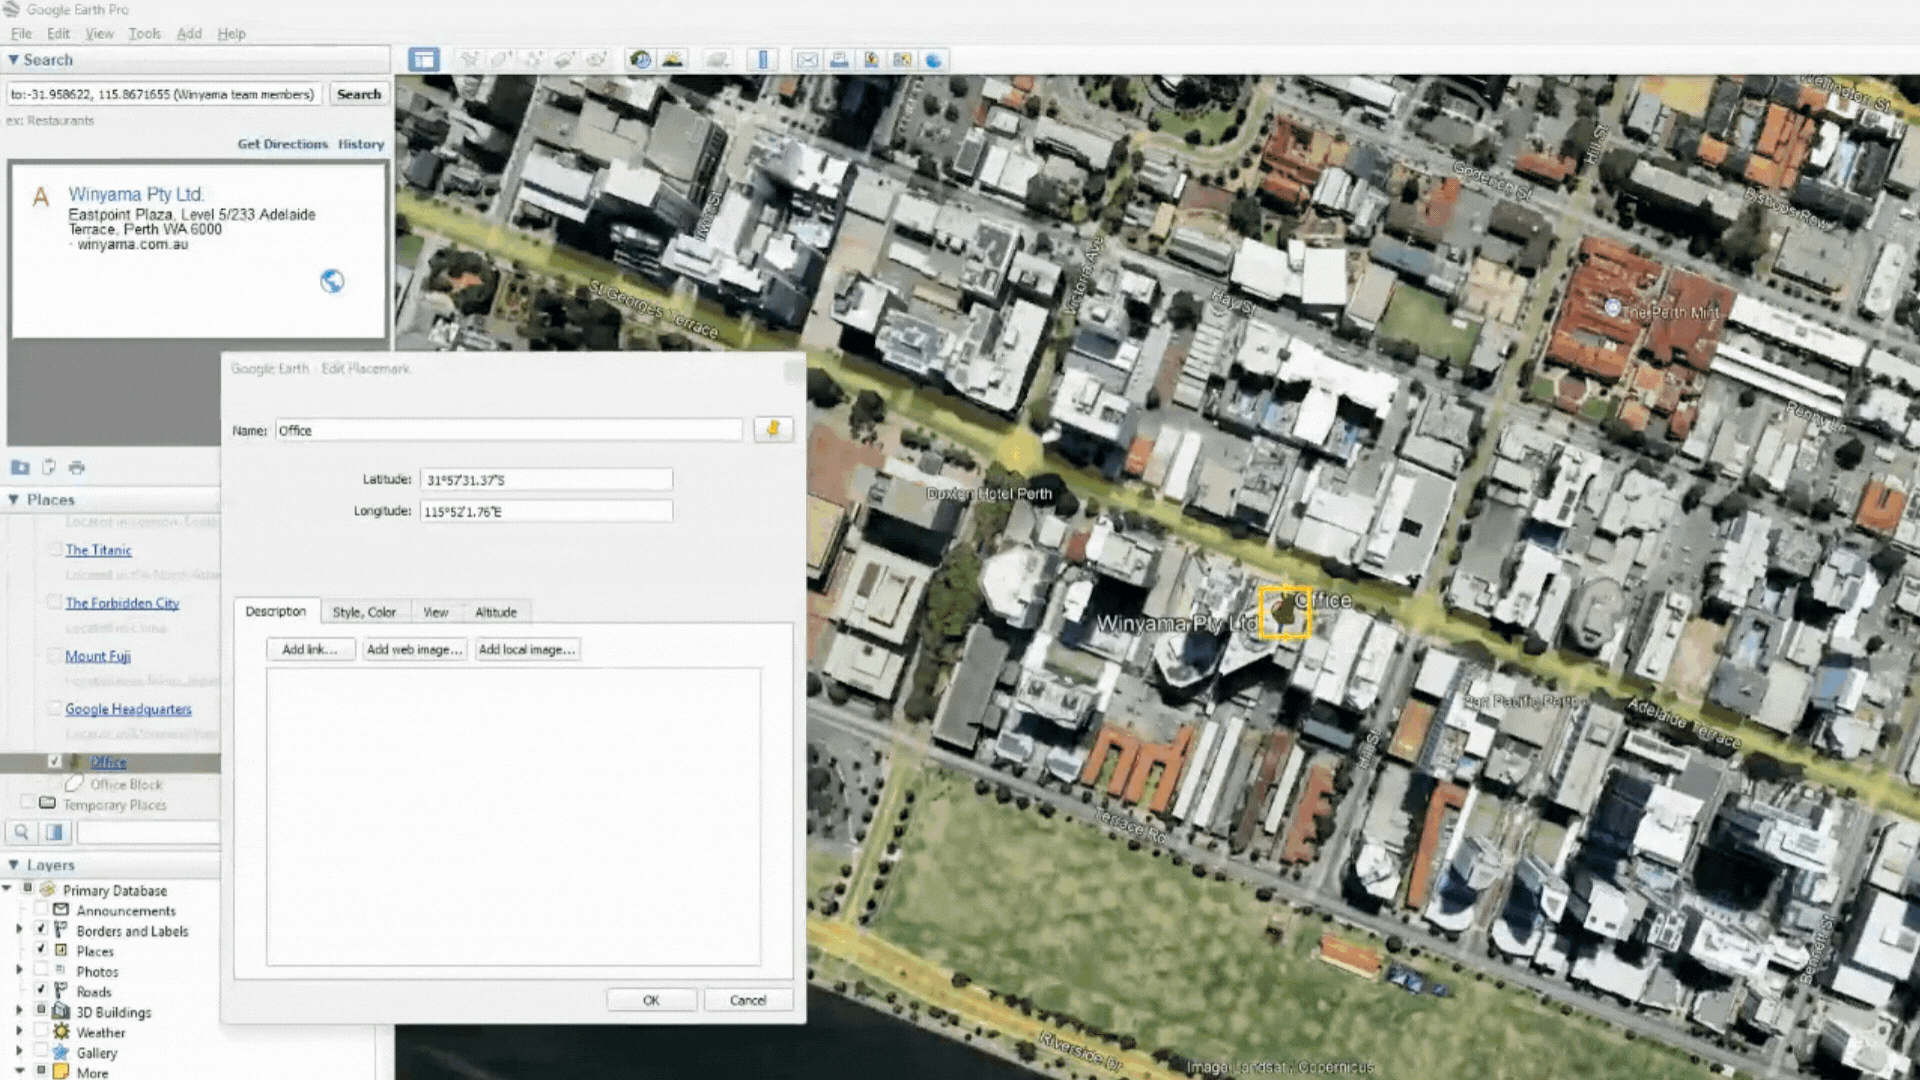Switch to the Style, Color tab

click(x=364, y=612)
